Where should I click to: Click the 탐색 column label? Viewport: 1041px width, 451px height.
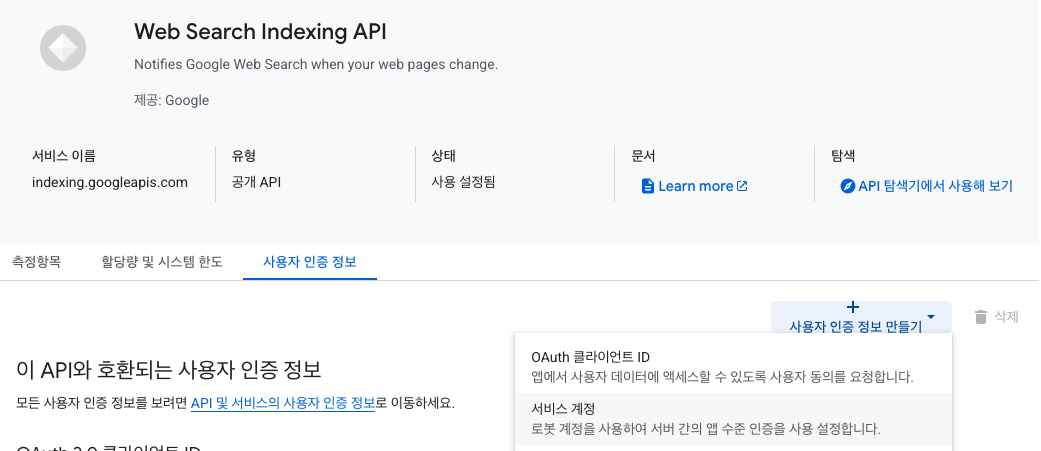tap(843, 157)
